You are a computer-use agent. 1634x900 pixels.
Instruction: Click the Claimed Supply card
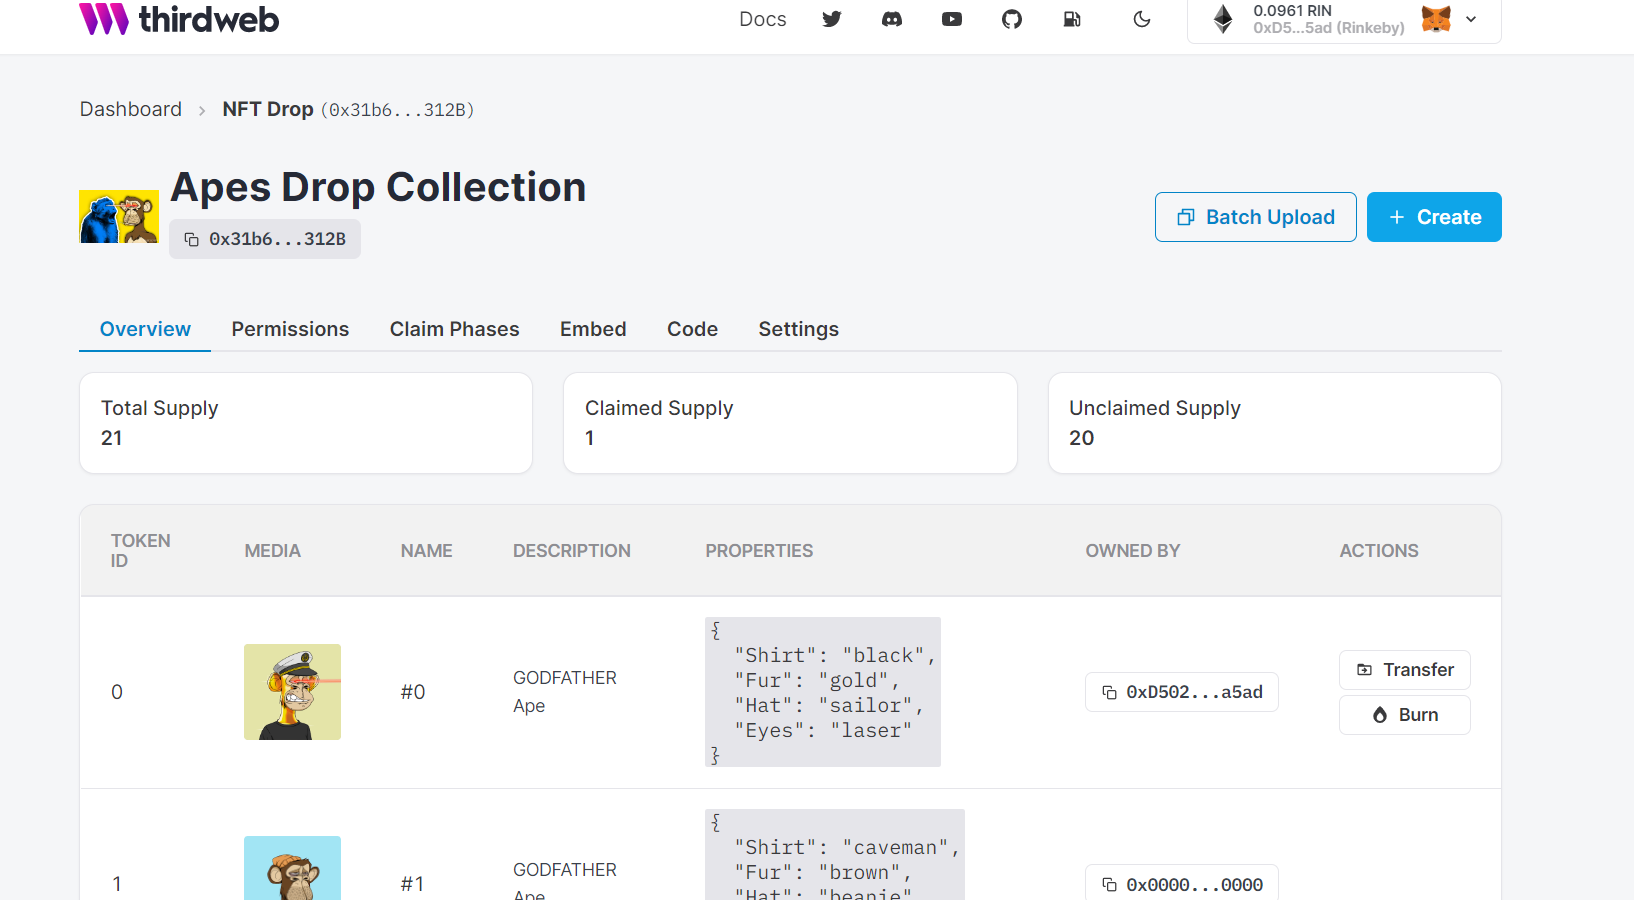point(790,423)
